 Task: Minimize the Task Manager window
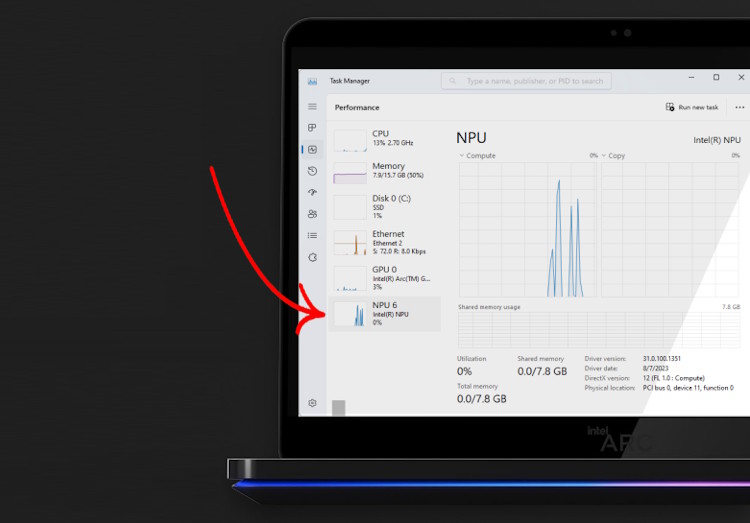[x=691, y=78]
